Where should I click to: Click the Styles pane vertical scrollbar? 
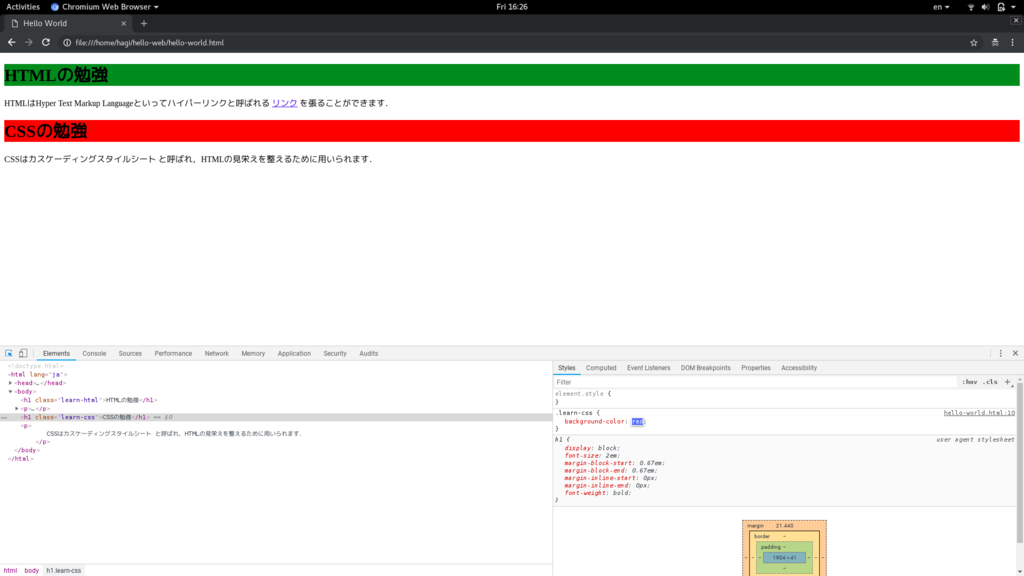[1019, 464]
